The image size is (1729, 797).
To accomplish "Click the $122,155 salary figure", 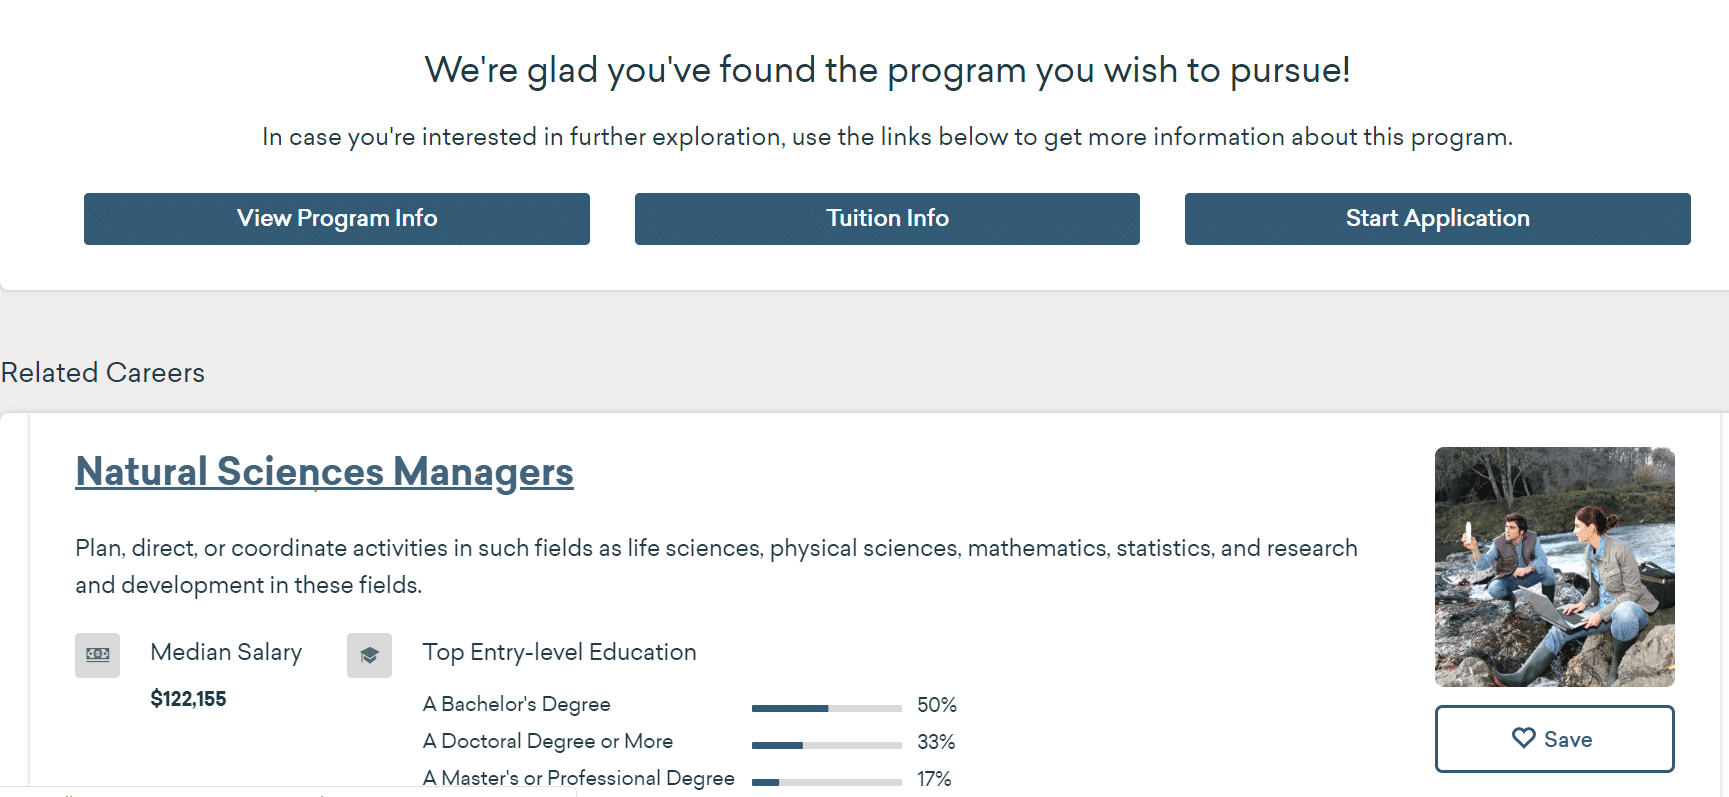I will (188, 699).
